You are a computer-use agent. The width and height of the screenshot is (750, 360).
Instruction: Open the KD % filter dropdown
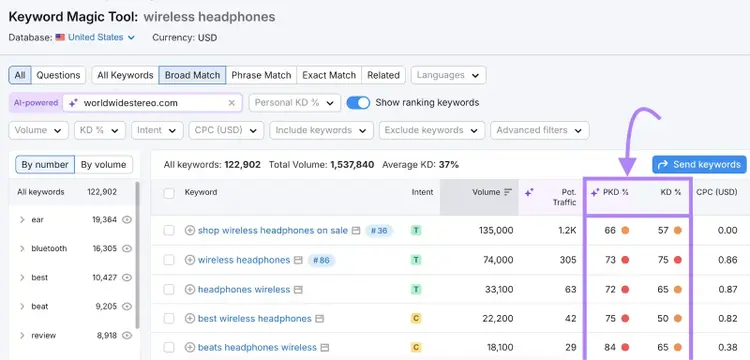coord(99,130)
